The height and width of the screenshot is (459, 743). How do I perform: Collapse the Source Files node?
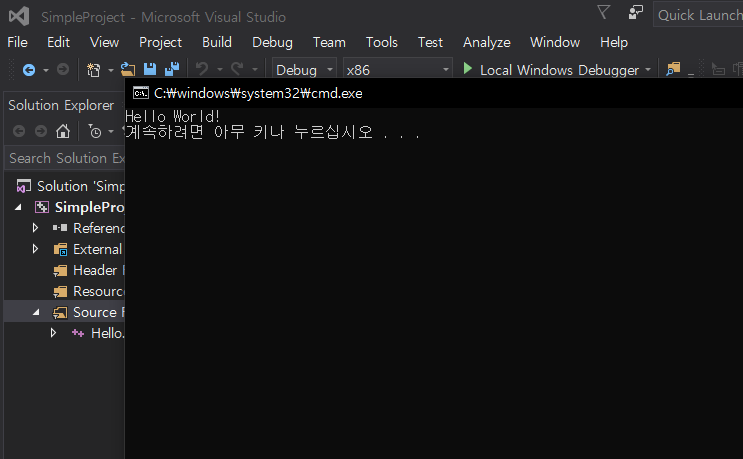(36, 312)
